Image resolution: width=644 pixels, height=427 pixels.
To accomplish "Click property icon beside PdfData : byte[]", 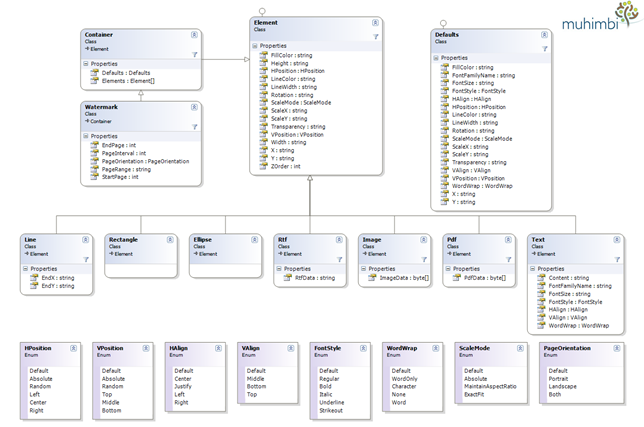I will [x=457, y=278].
